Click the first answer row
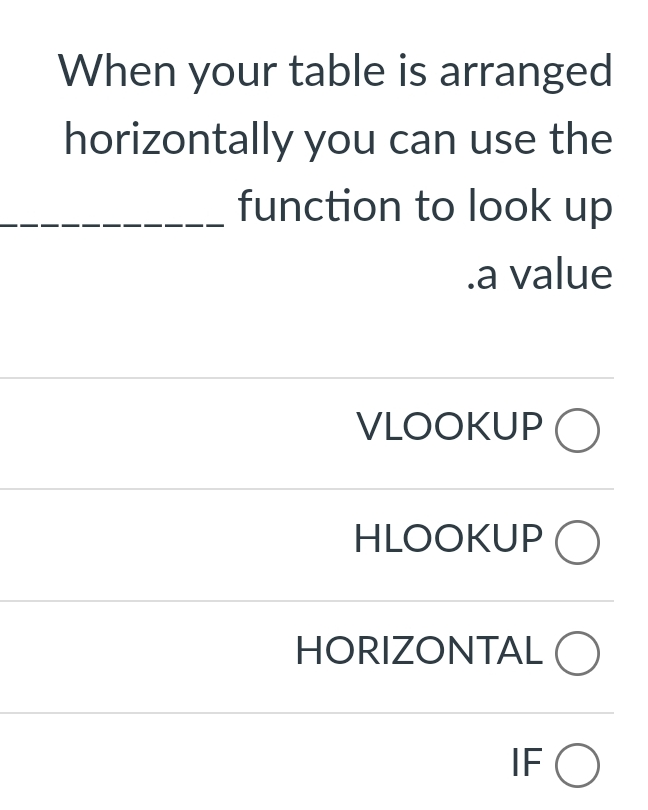The width and height of the screenshot is (648, 810). pos(324,432)
